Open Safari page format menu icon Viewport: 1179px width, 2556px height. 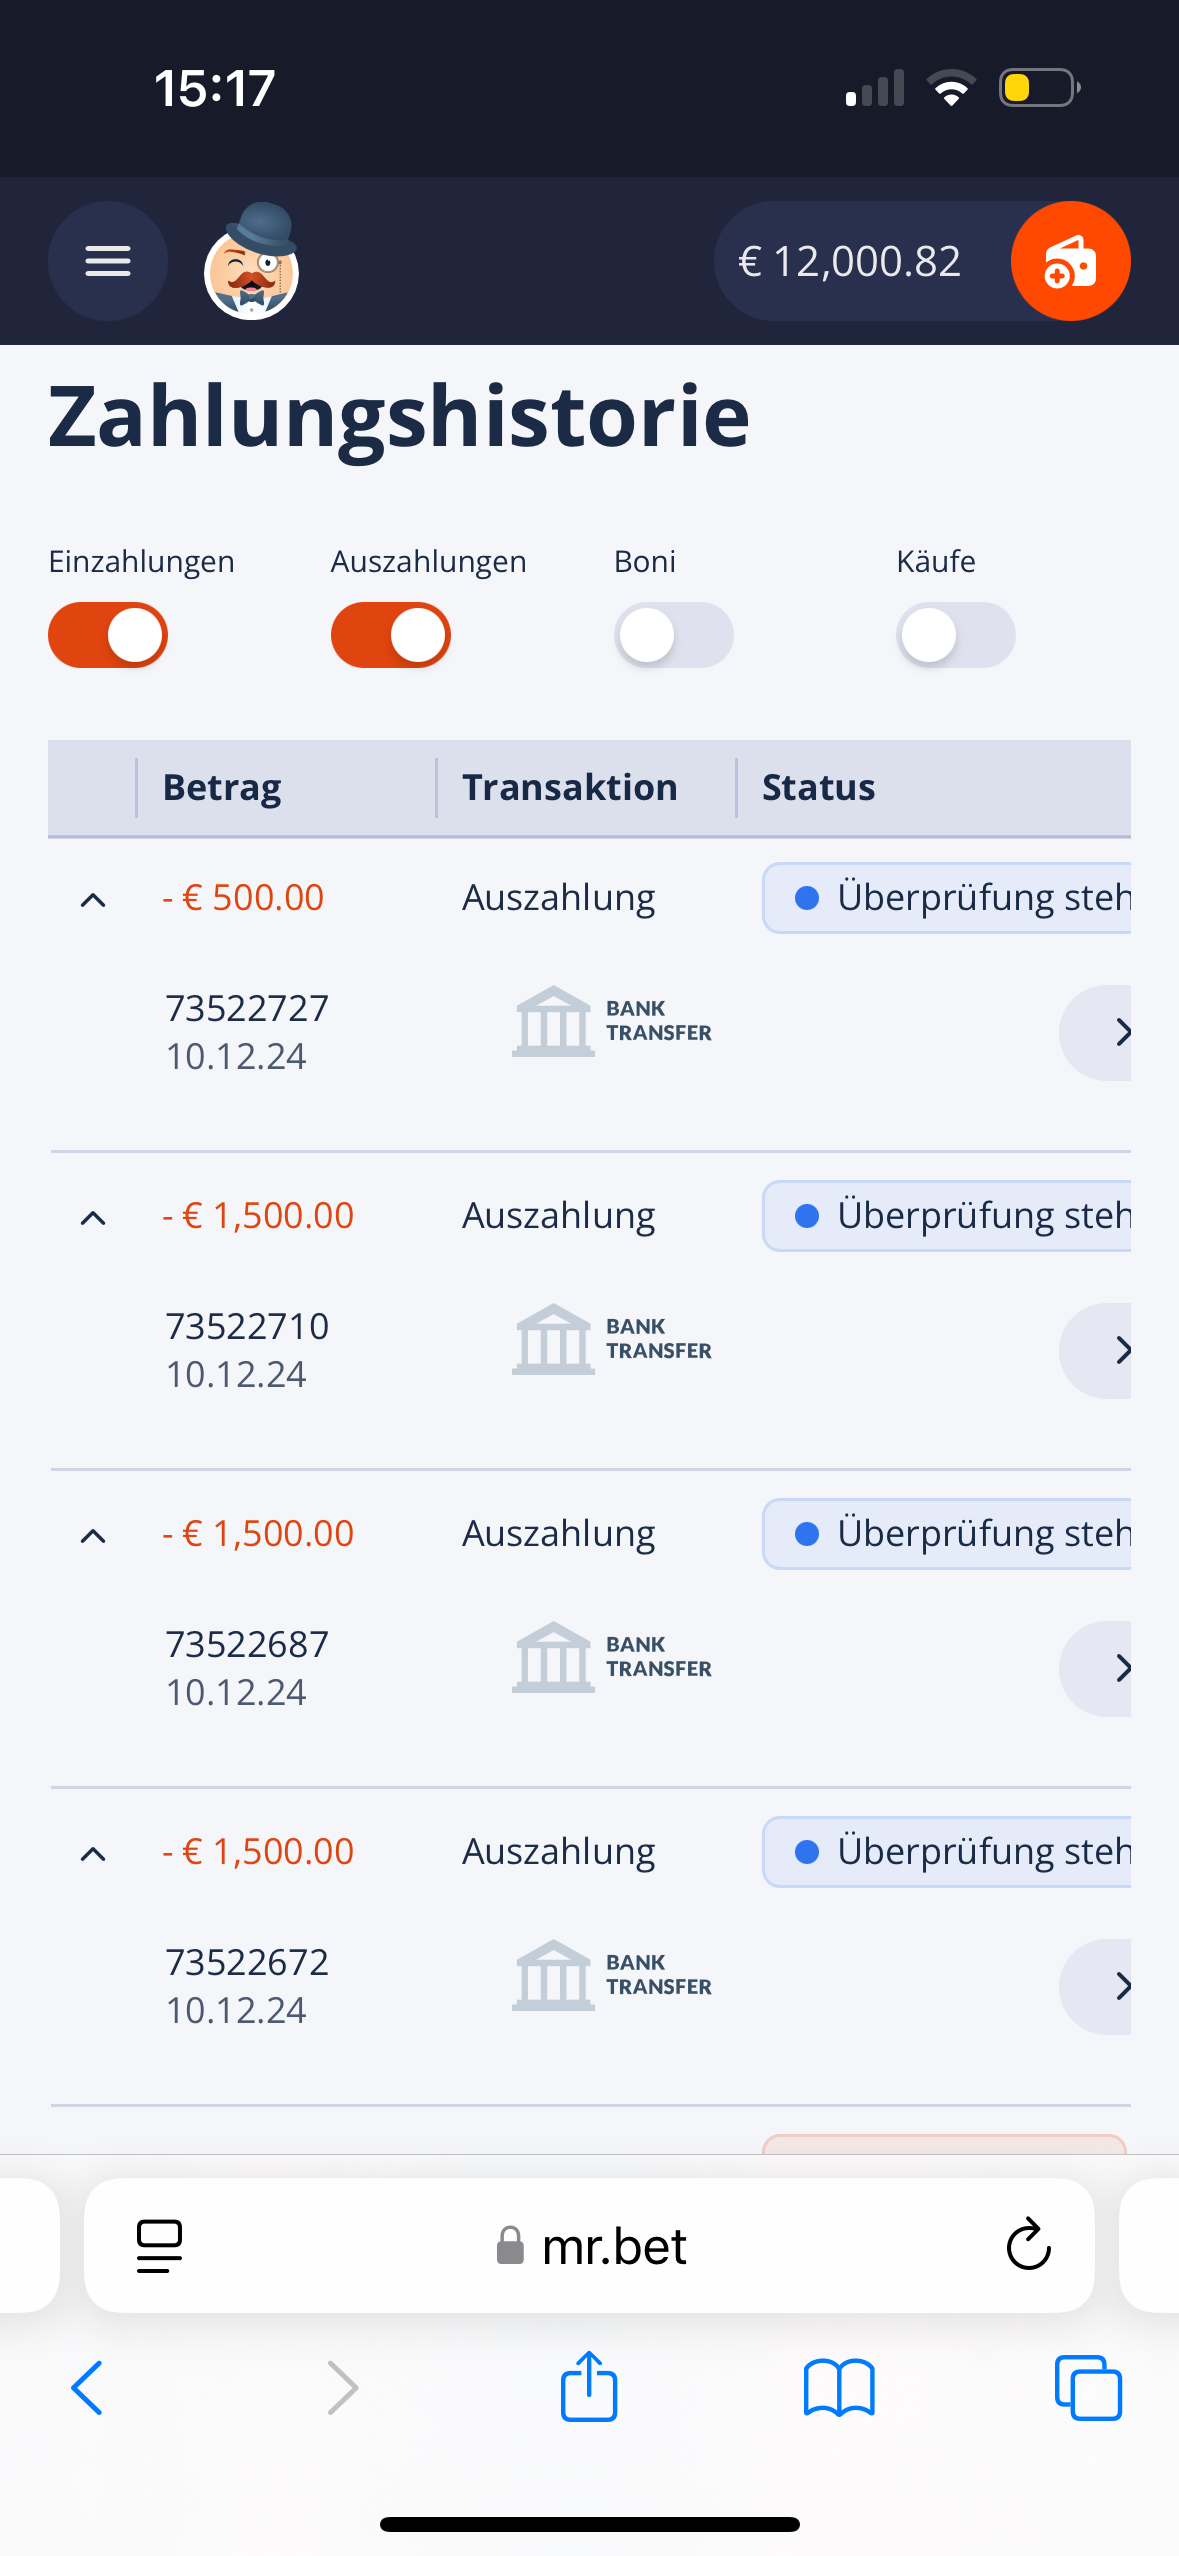click(159, 2245)
